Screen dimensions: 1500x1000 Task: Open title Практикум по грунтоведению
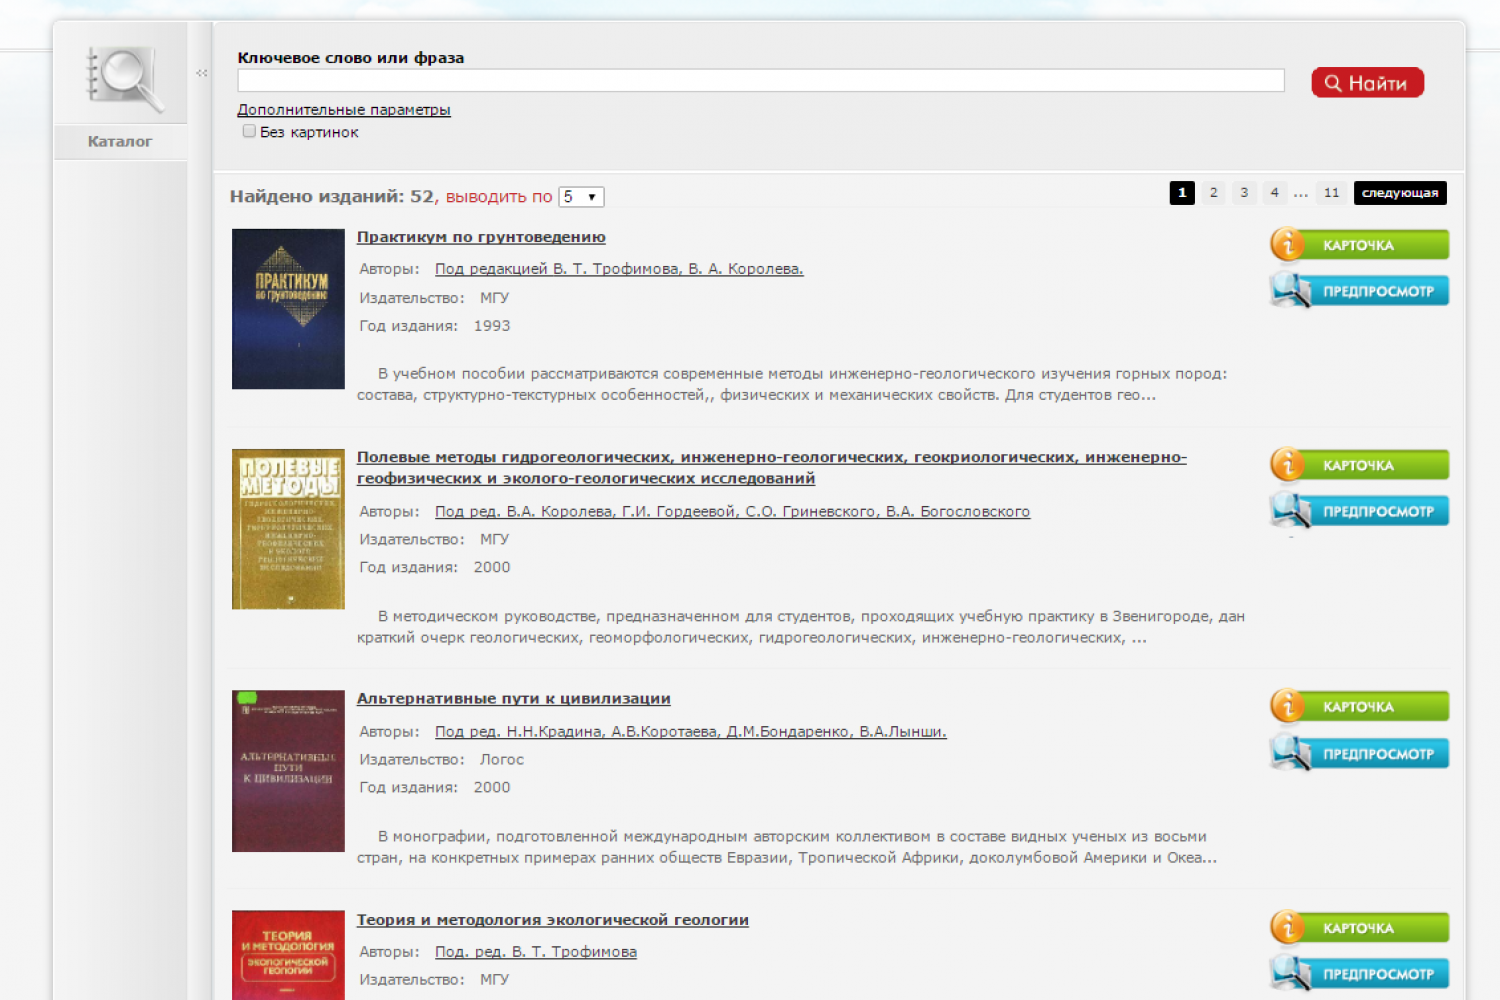(481, 237)
